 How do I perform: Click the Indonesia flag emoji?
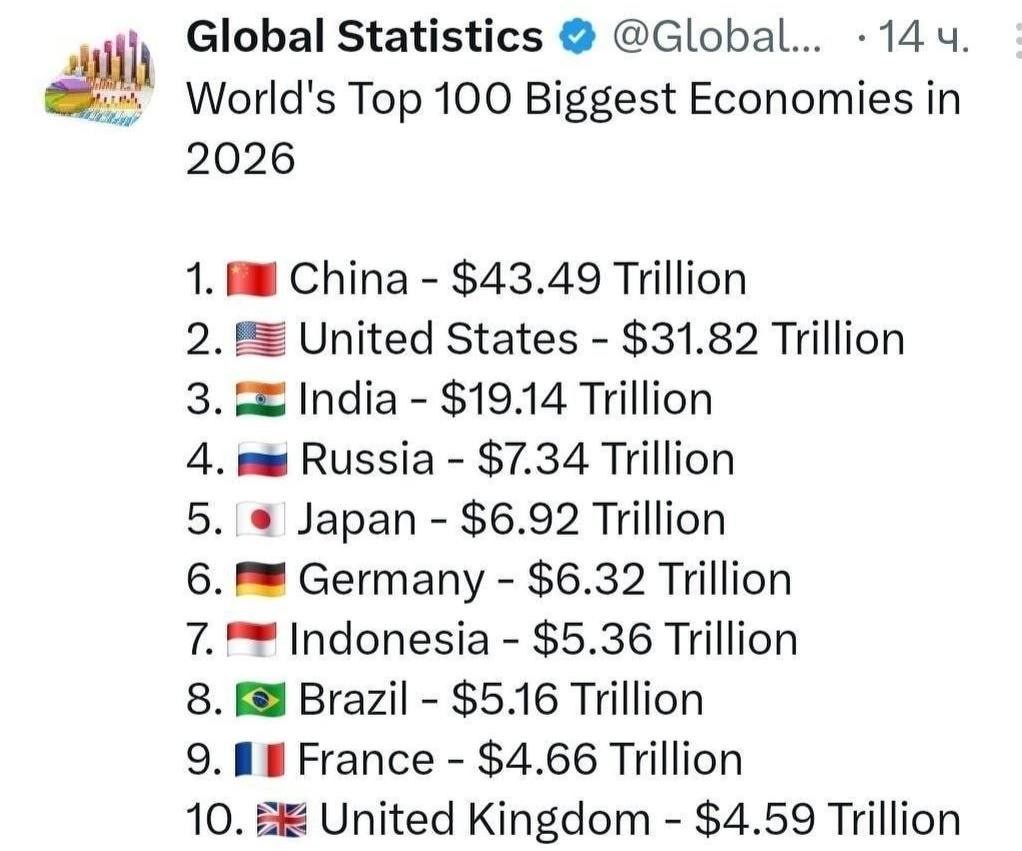[252, 639]
